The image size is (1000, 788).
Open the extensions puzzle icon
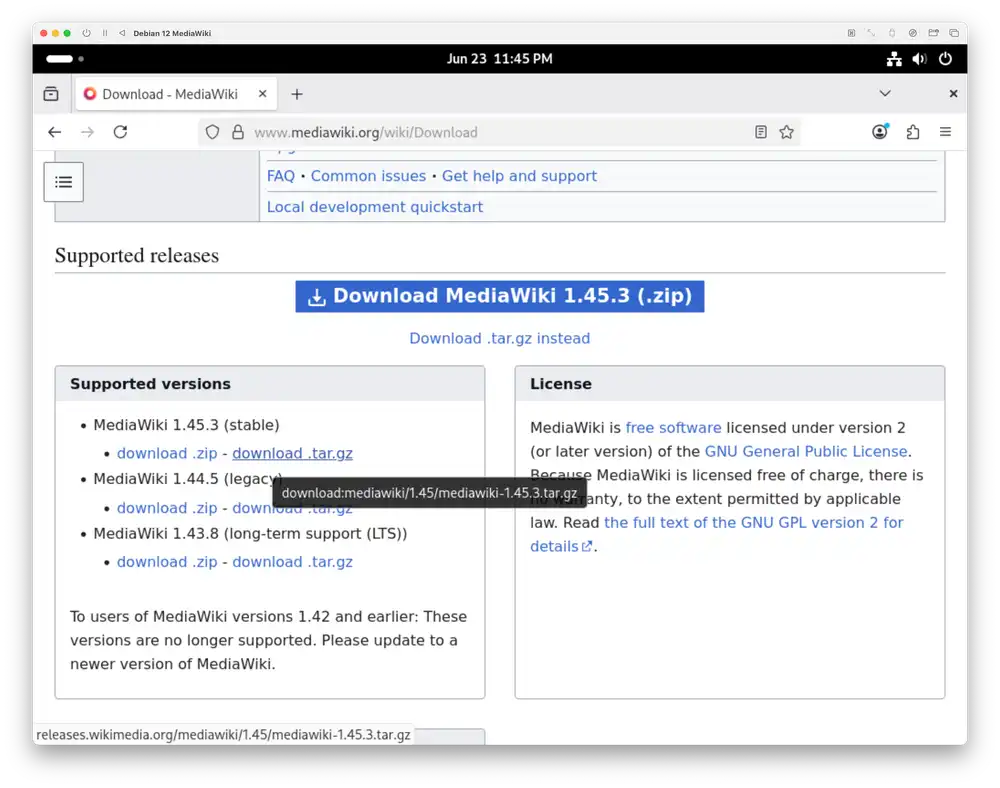tap(913, 132)
